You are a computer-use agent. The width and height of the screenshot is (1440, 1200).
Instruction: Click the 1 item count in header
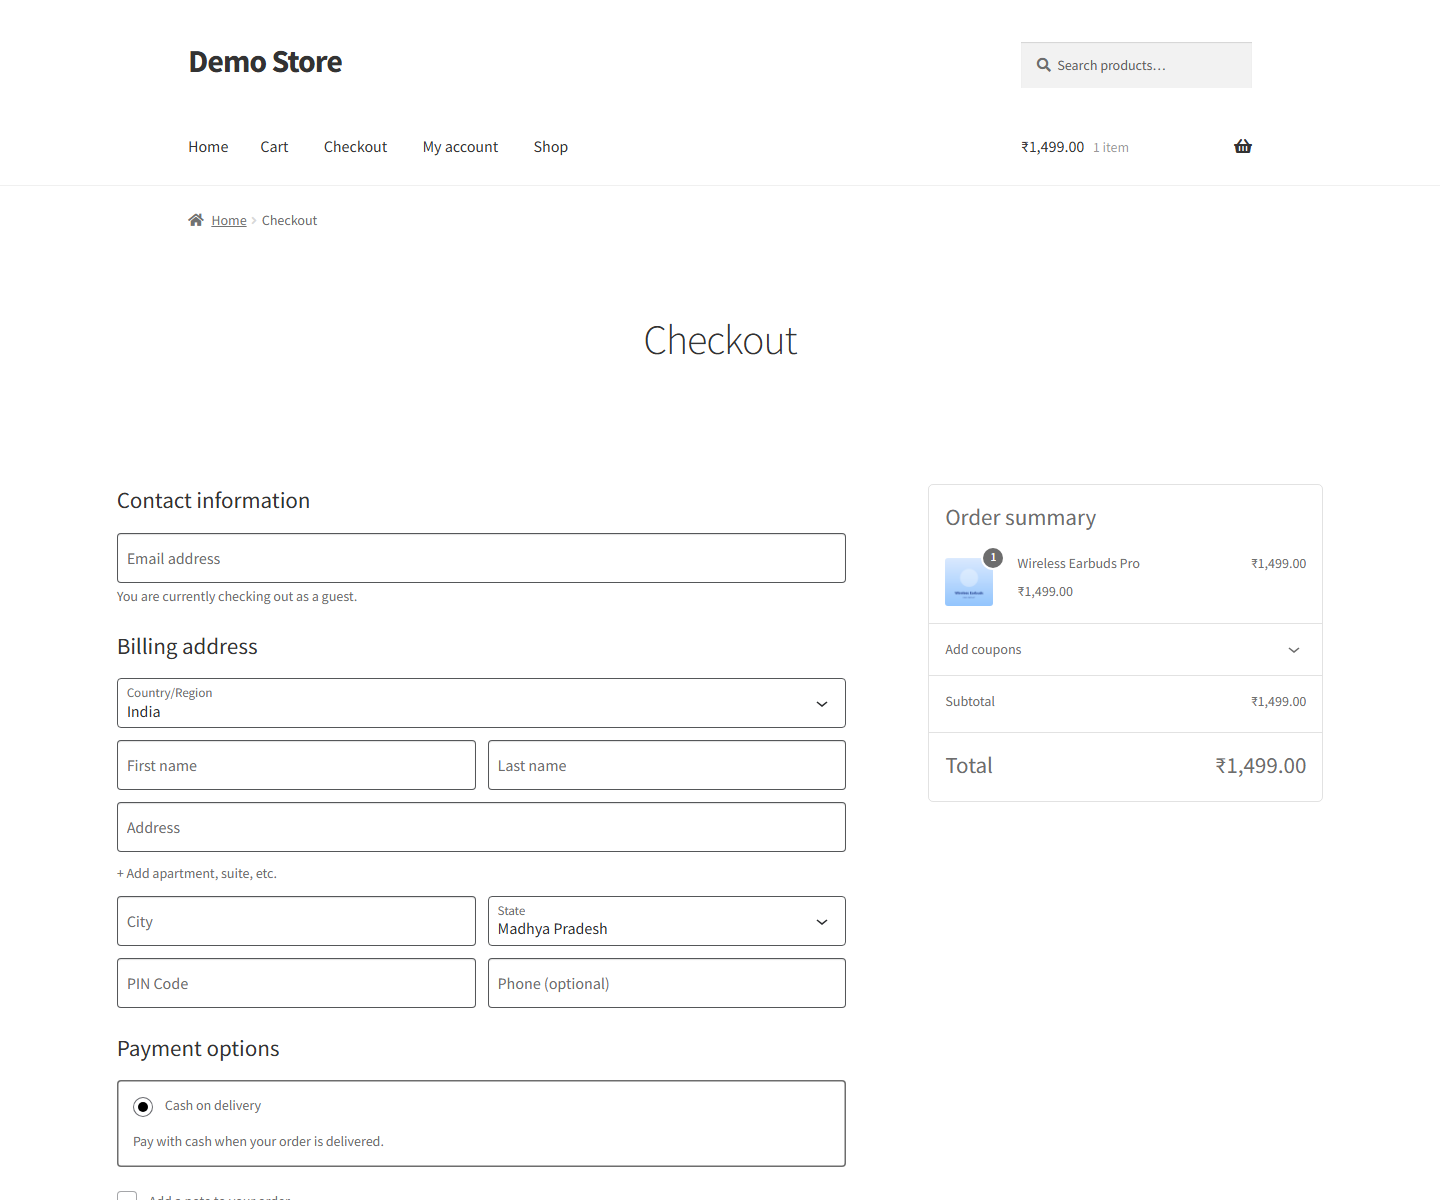1110,148
